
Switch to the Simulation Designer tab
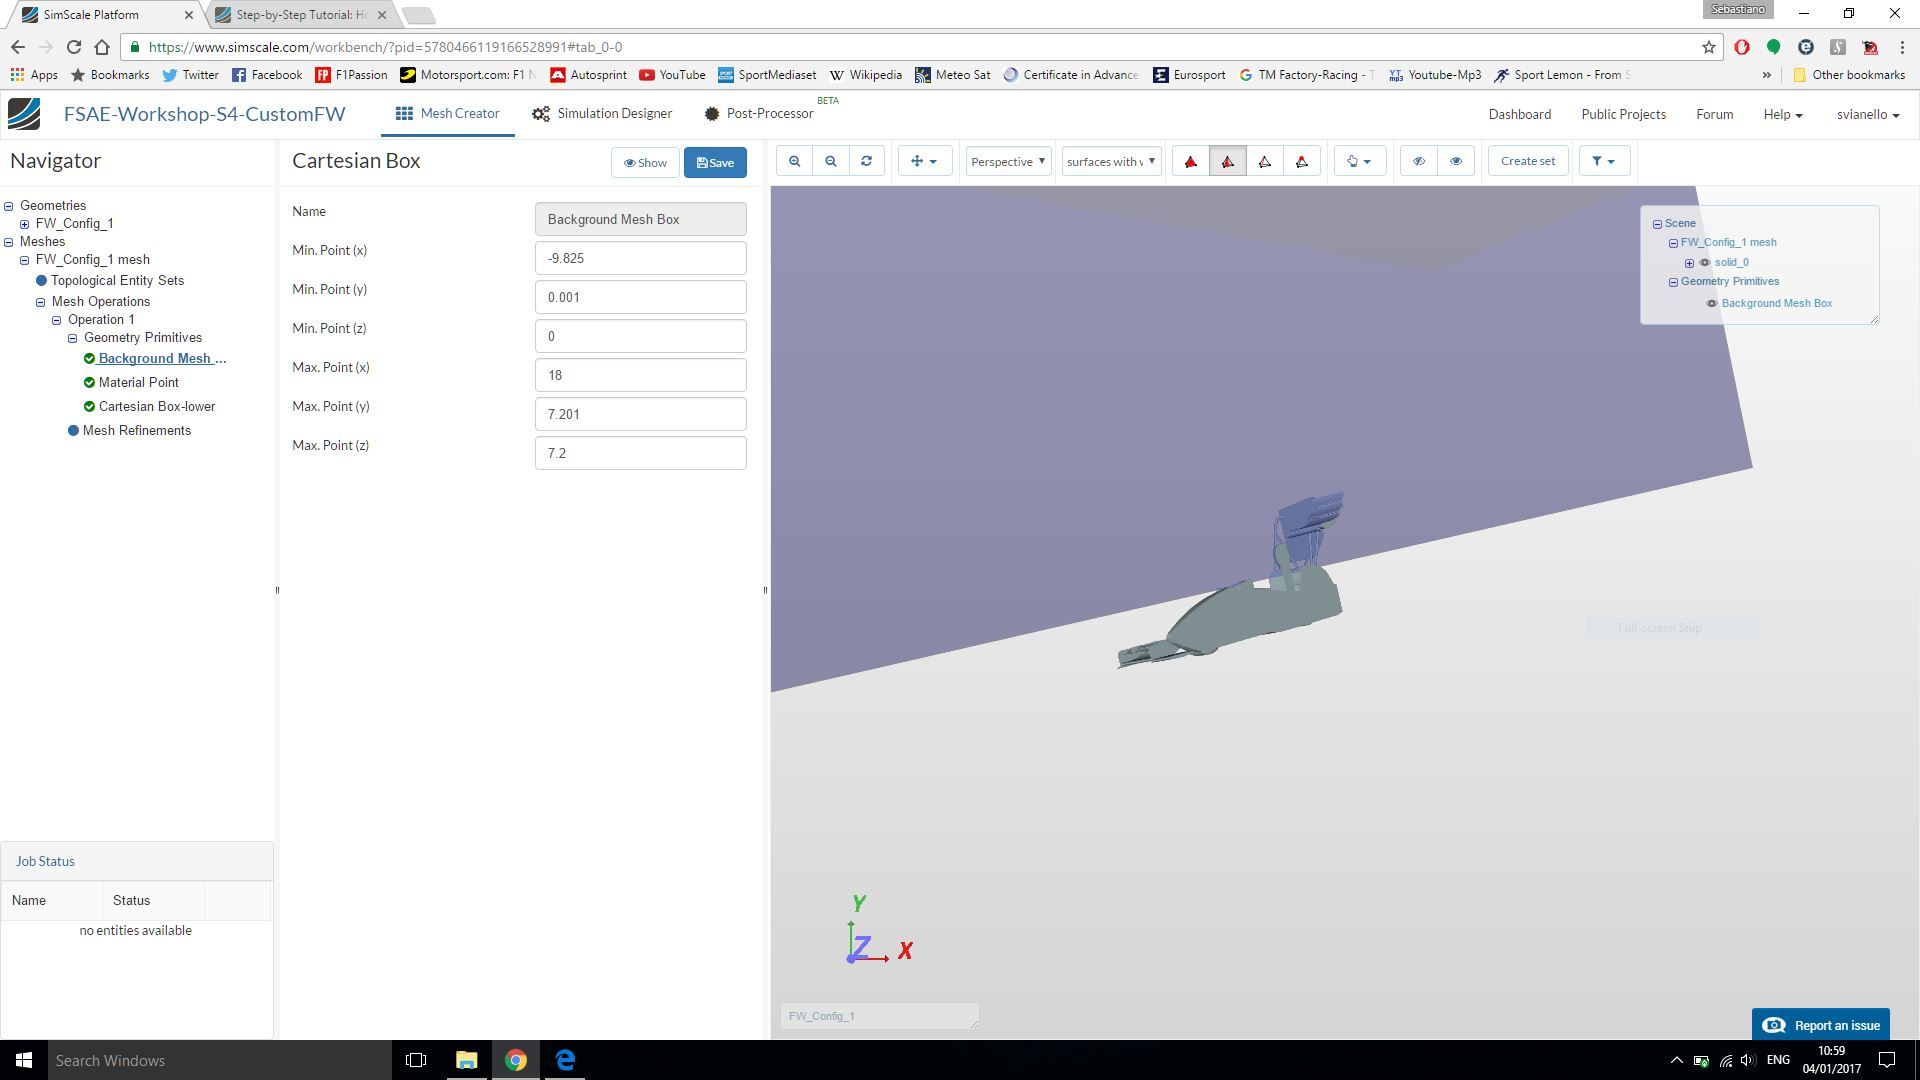[x=602, y=114]
